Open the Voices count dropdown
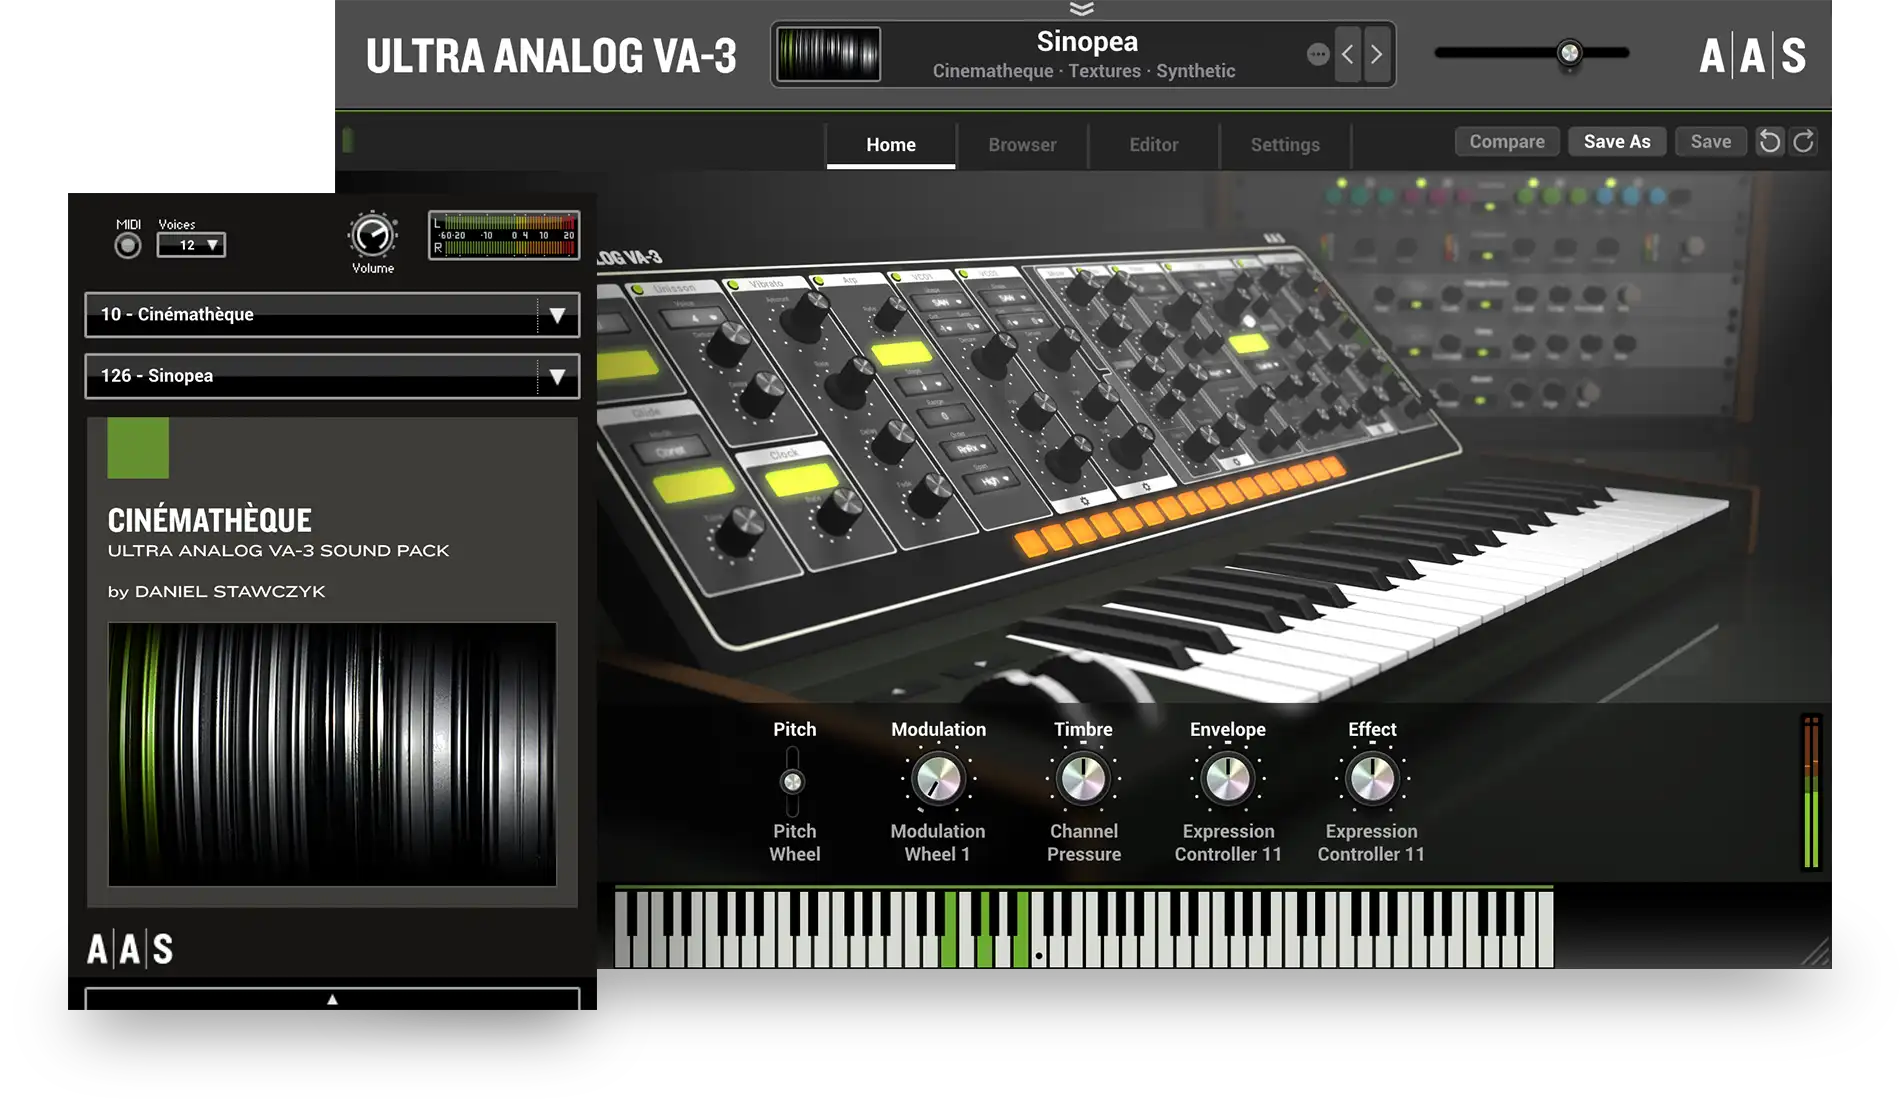Viewport: 1900px width, 1100px height. click(191, 245)
